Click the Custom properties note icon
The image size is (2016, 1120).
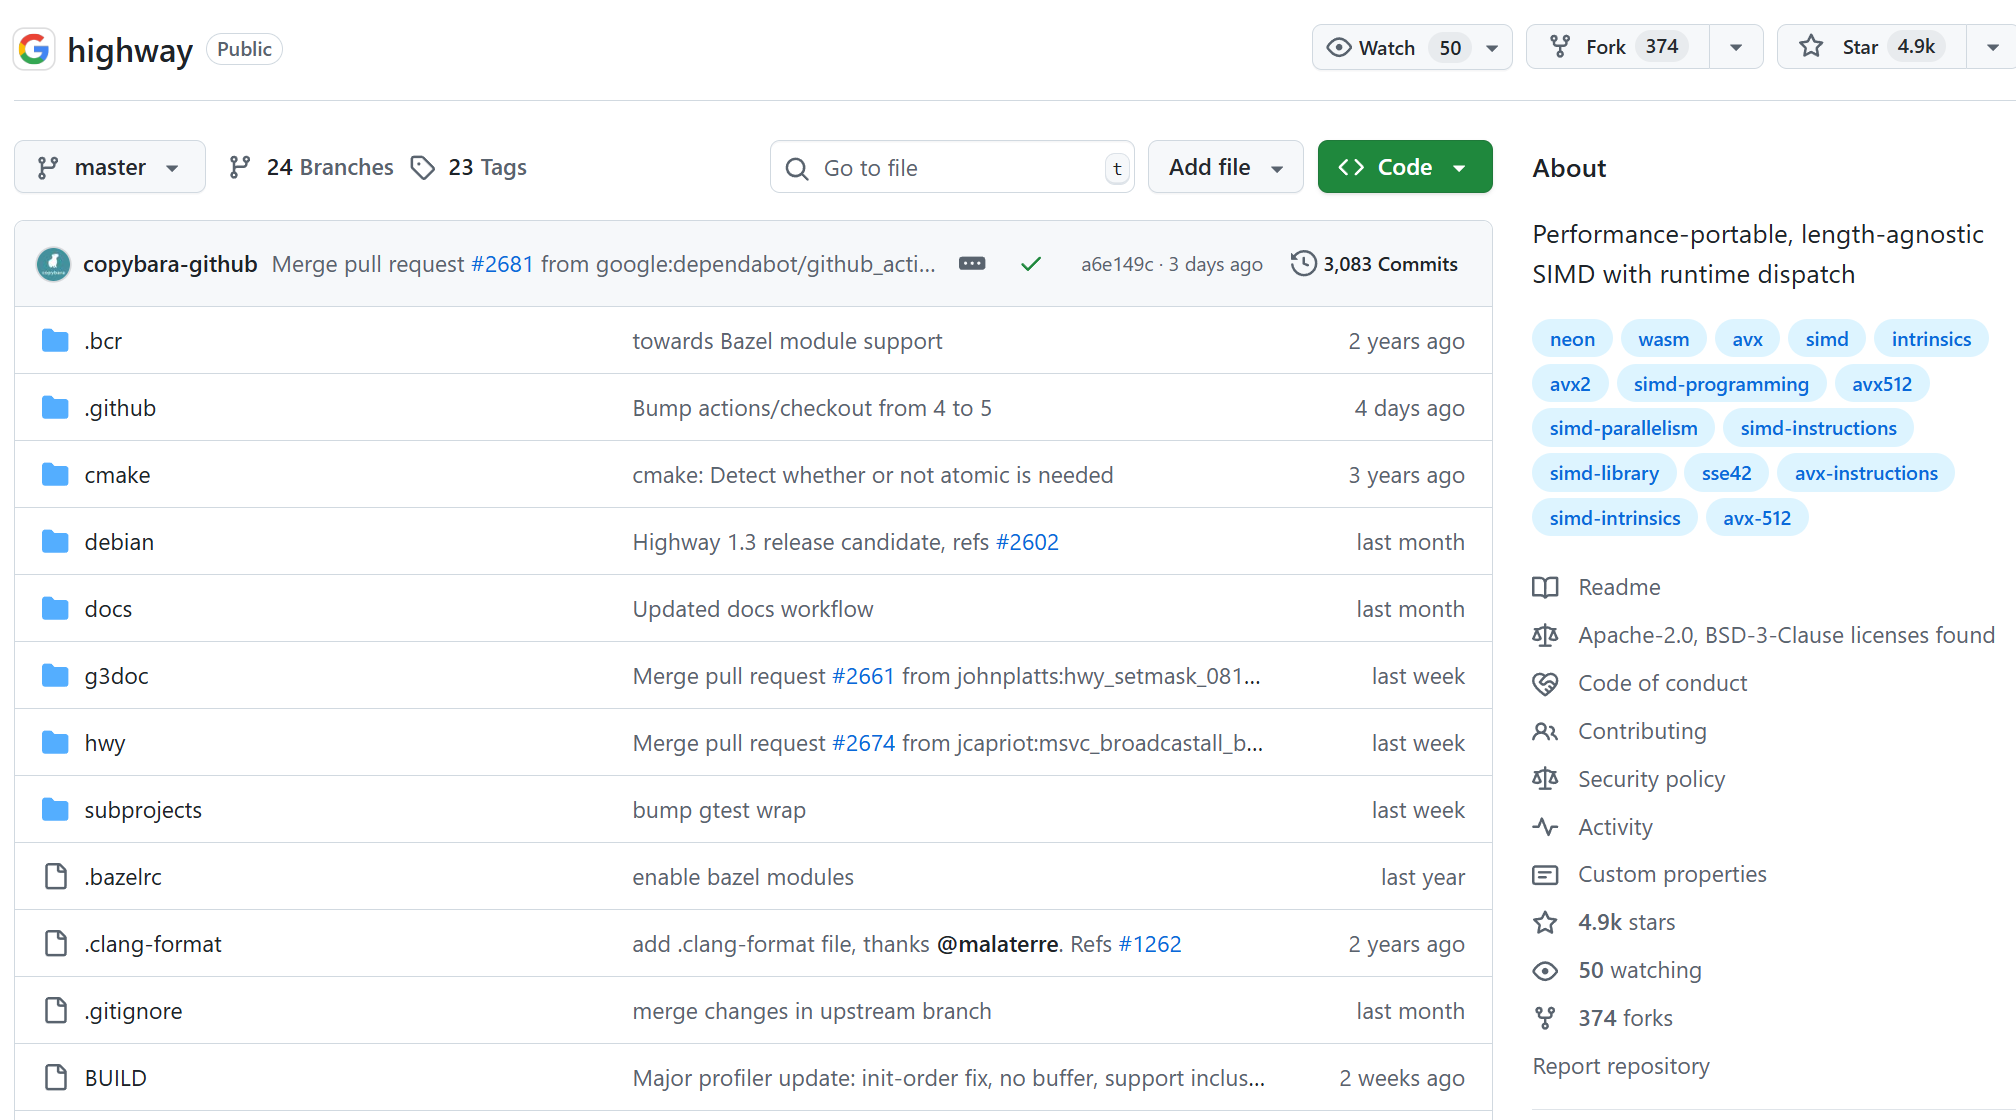pos(1545,875)
